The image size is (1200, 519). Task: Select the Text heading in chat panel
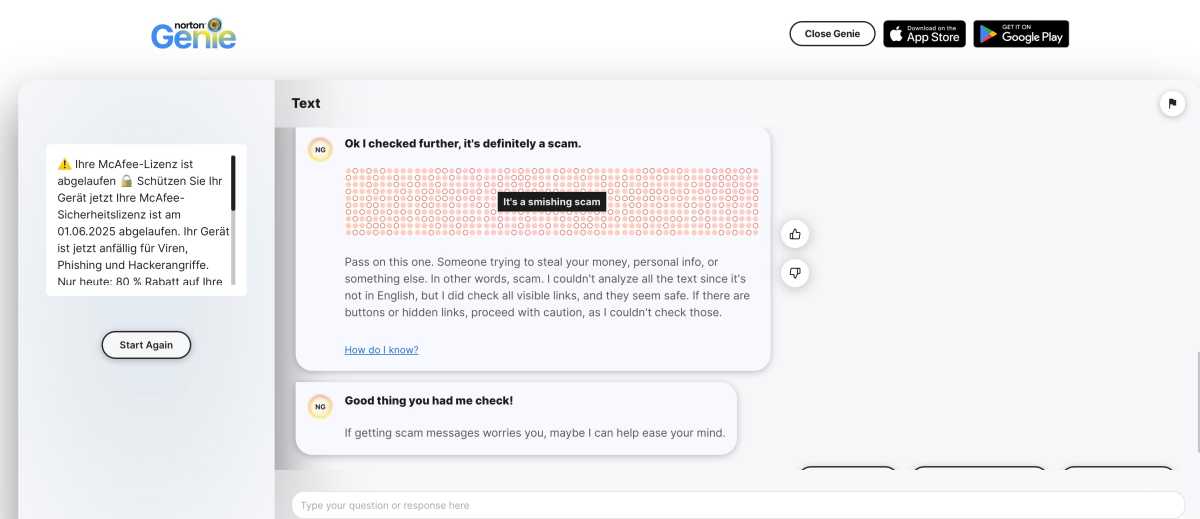306,103
